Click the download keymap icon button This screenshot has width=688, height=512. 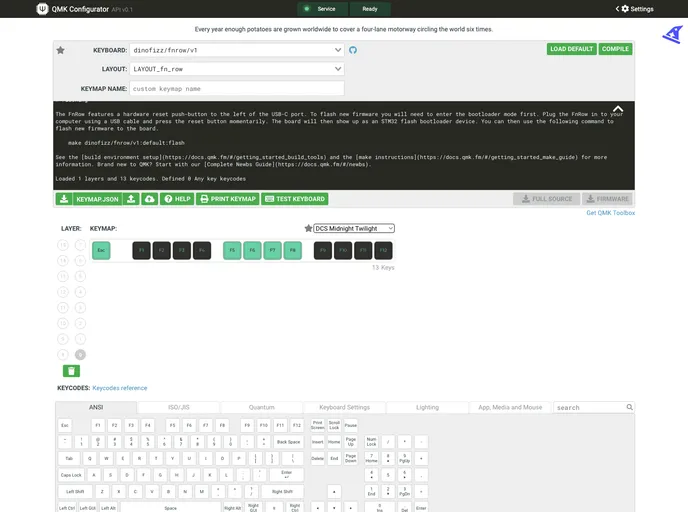(64, 199)
